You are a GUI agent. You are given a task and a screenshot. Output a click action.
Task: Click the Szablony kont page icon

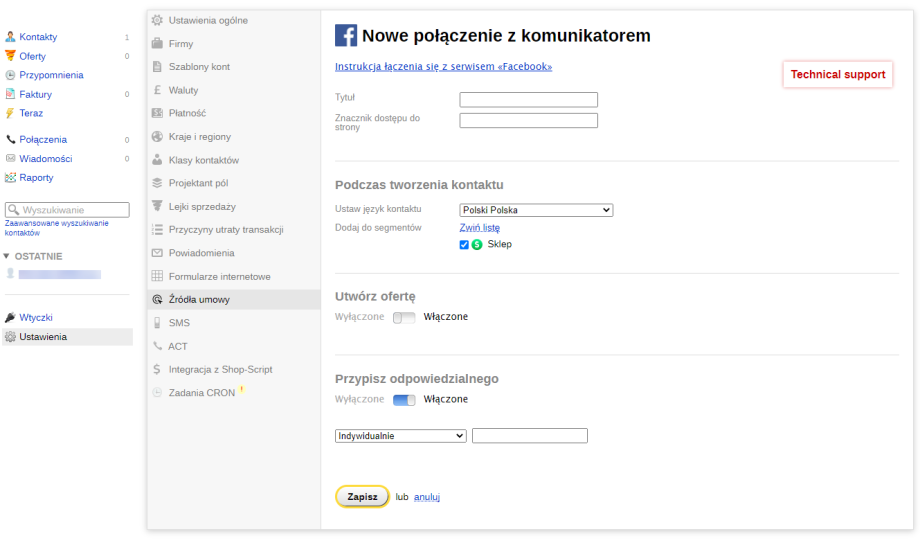pos(157,66)
